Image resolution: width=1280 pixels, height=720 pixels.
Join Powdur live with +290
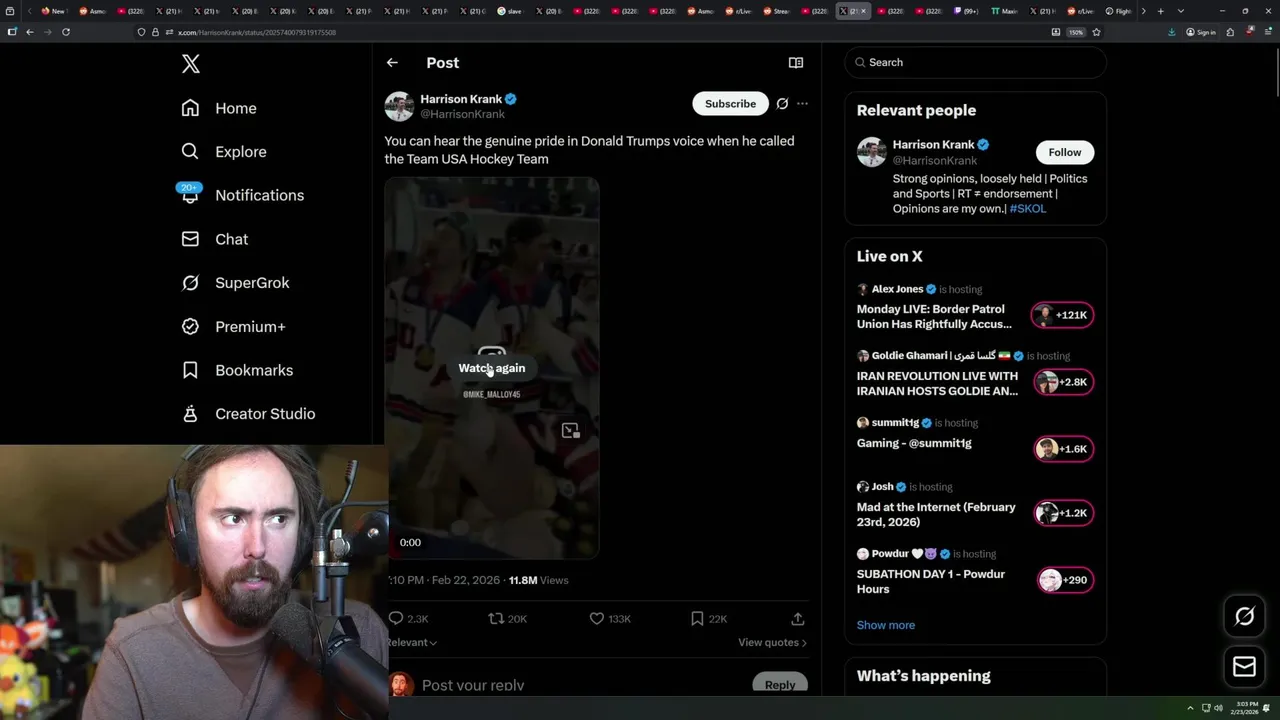coord(1063,580)
